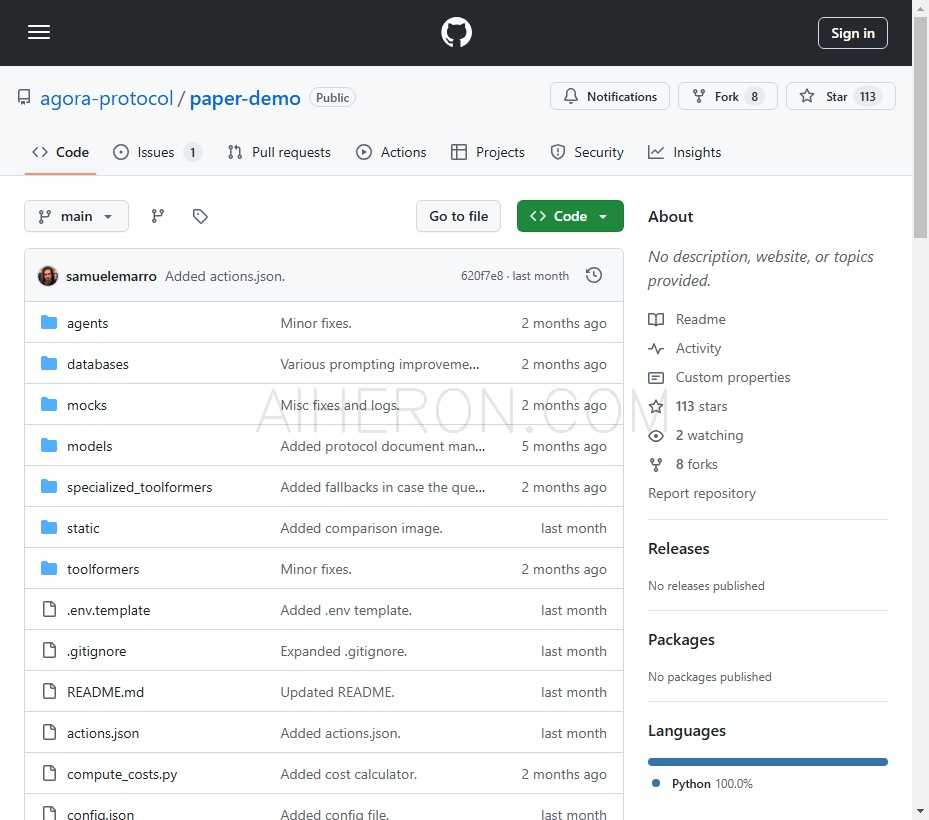929x820 pixels.
Task: Switch to the Code tab
Action: (x=60, y=152)
